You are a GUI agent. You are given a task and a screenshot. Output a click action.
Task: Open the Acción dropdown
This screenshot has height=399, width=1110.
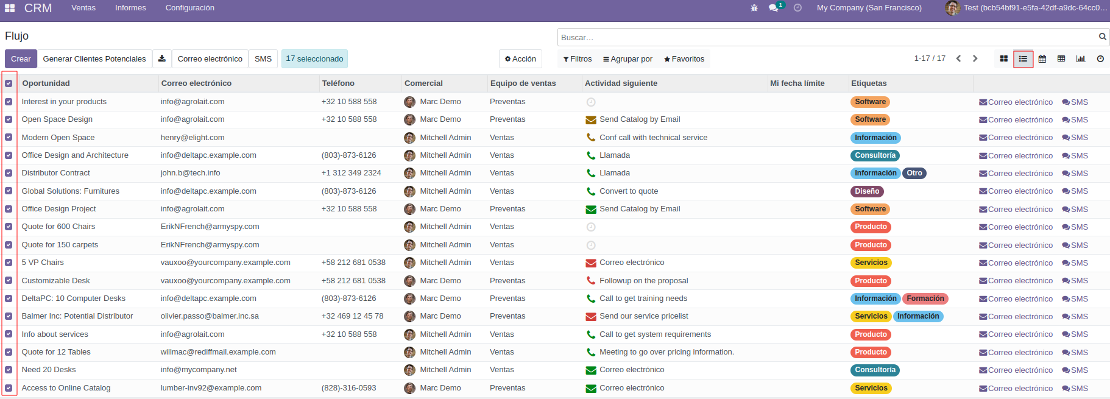520,59
